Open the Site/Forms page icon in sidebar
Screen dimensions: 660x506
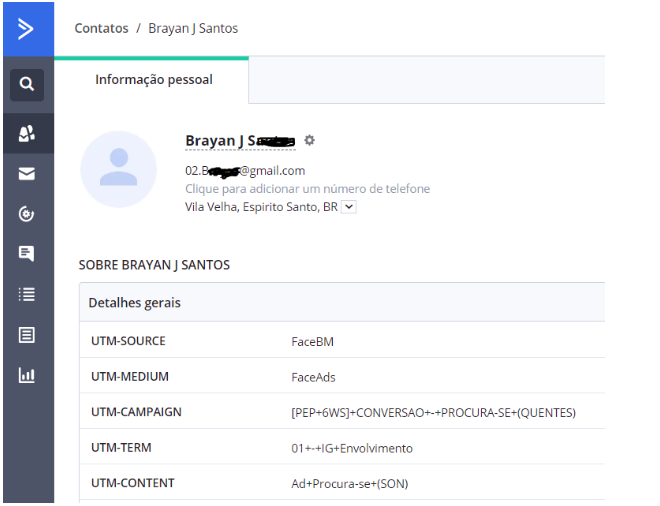tap(27, 335)
